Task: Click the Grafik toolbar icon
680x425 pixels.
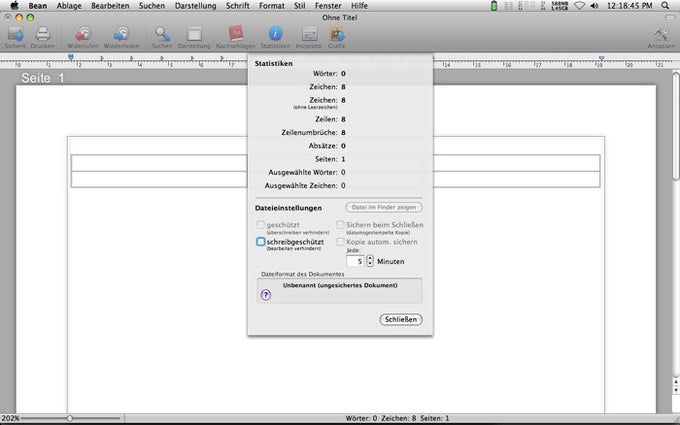Action: [x=337, y=34]
